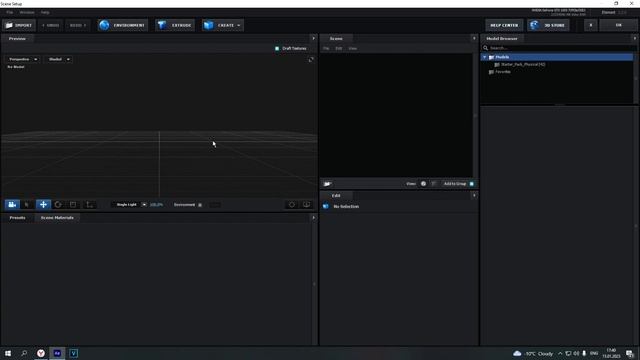The width and height of the screenshot is (640, 360).
Task: Open the Yandex browser from the taskbar
Action: click(41, 353)
